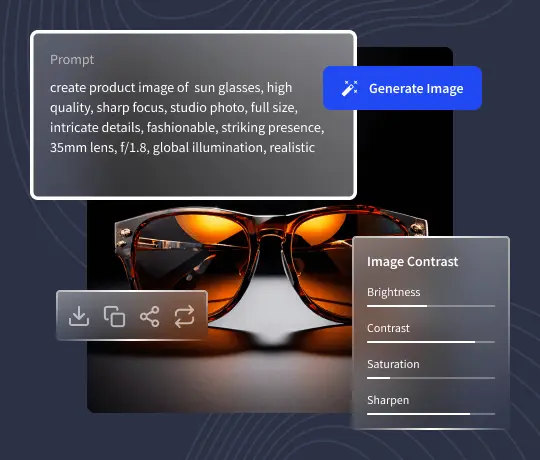540x460 pixels.
Task: Click the Prompt label
Action: click(x=72, y=60)
